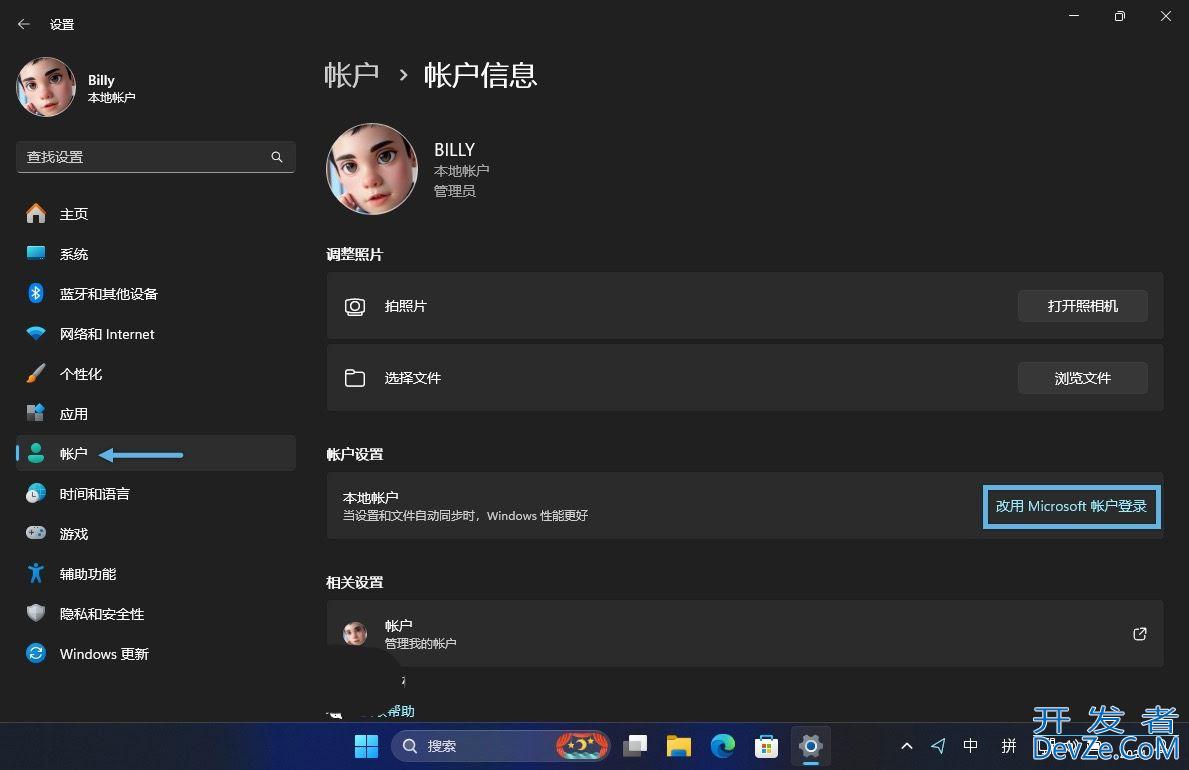Click inside 查找设置 search field
The width and height of the screenshot is (1189, 770).
click(x=140, y=157)
